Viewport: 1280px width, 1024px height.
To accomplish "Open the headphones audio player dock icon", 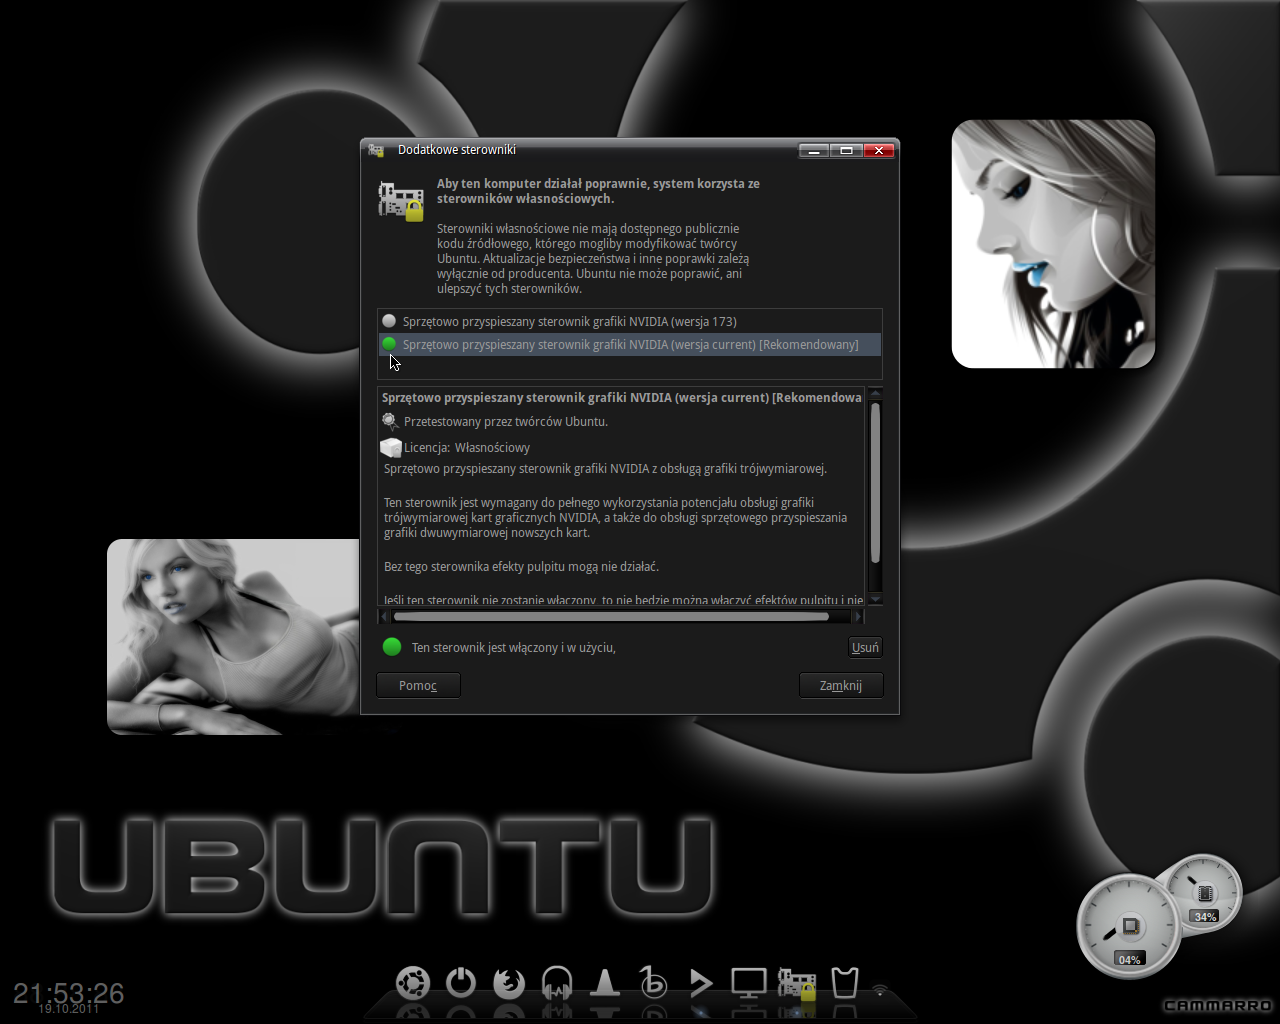I will [557, 983].
